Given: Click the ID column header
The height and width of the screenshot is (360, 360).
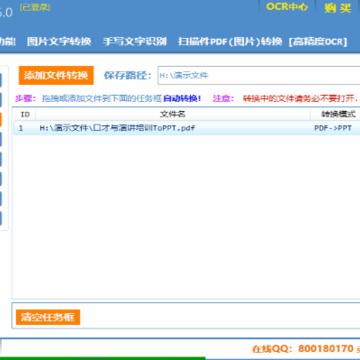Looking at the screenshot, I should (24, 114).
